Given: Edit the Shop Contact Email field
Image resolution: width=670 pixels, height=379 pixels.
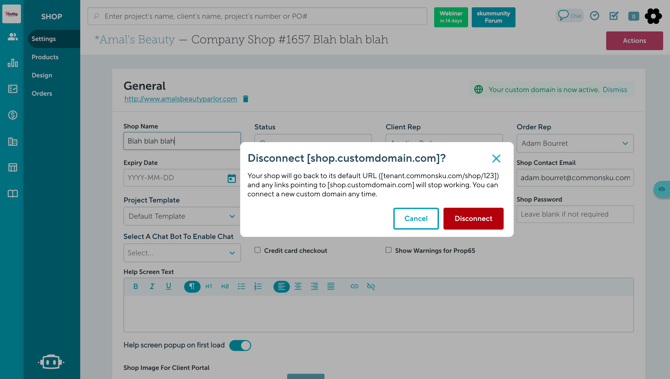Looking at the screenshot, I should tap(575, 178).
